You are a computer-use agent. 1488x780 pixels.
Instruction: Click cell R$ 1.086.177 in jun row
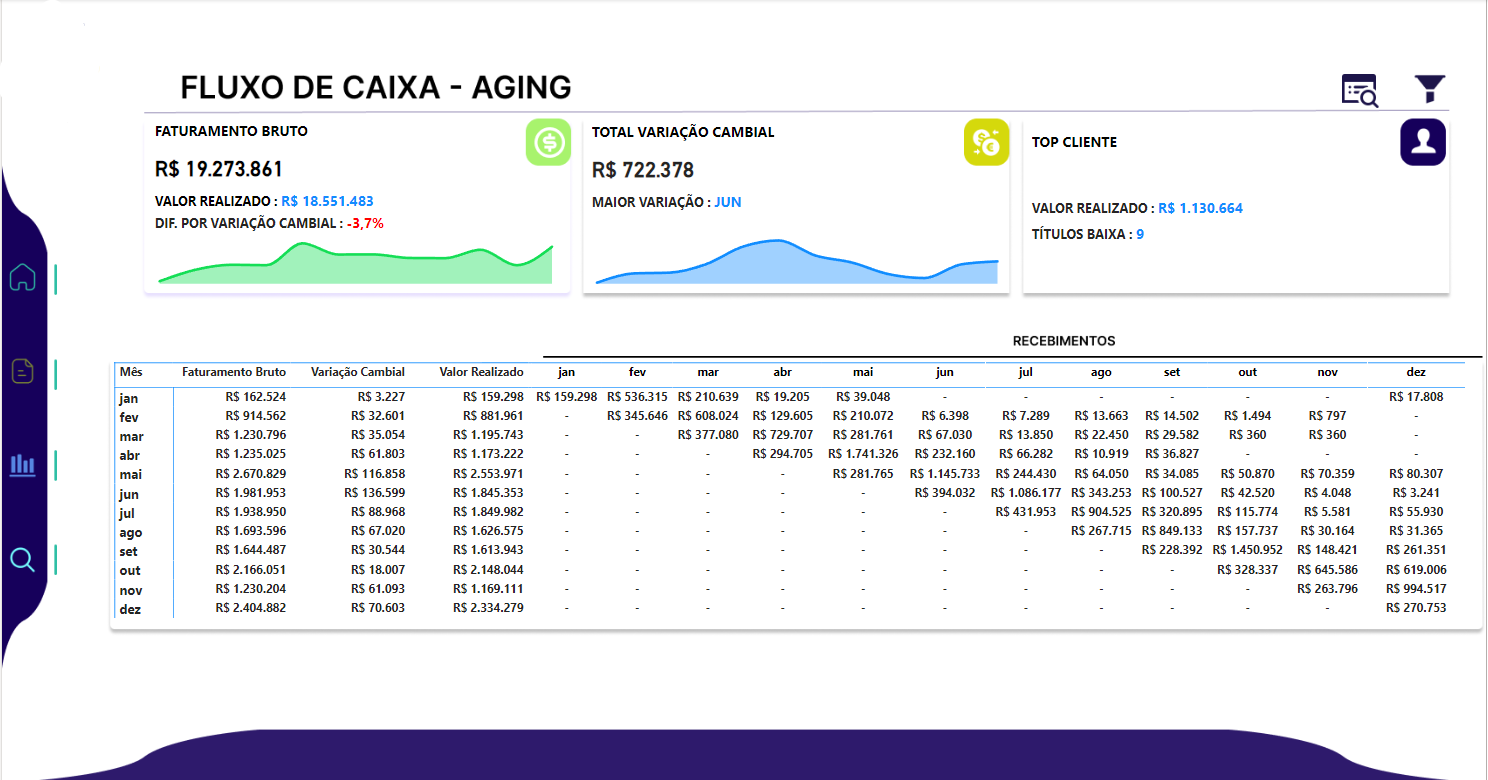(x=1026, y=492)
